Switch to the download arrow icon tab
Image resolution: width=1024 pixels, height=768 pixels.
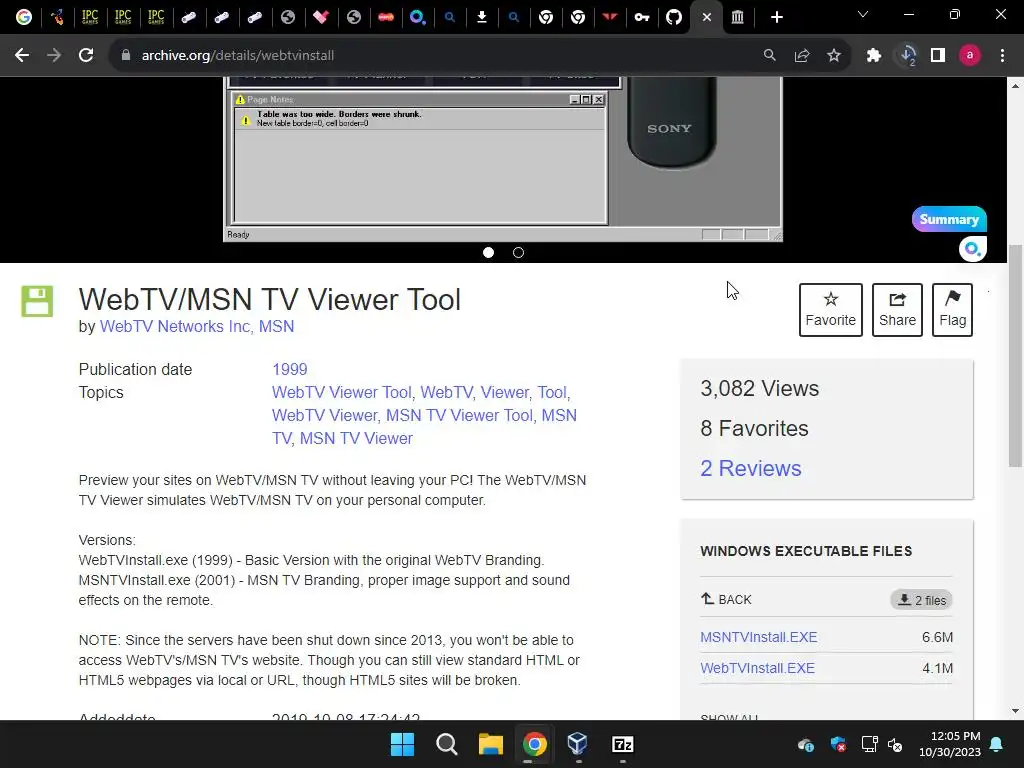482,17
